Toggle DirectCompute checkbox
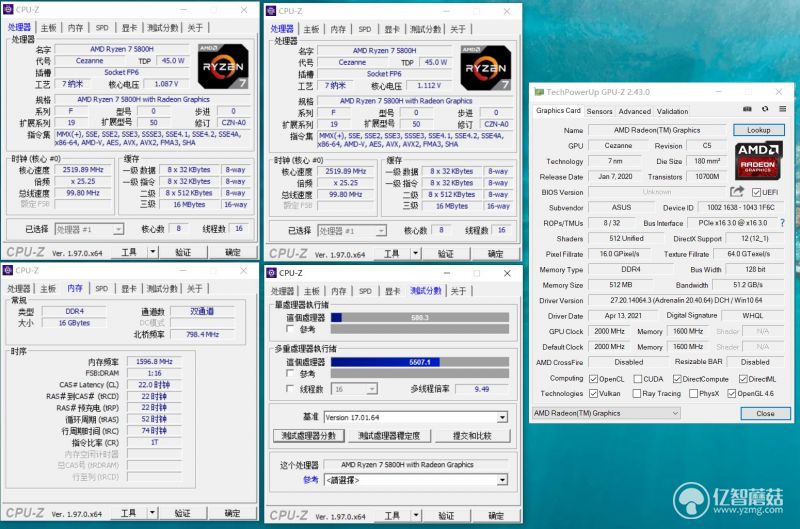The image size is (800, 529). coord(677,379)
